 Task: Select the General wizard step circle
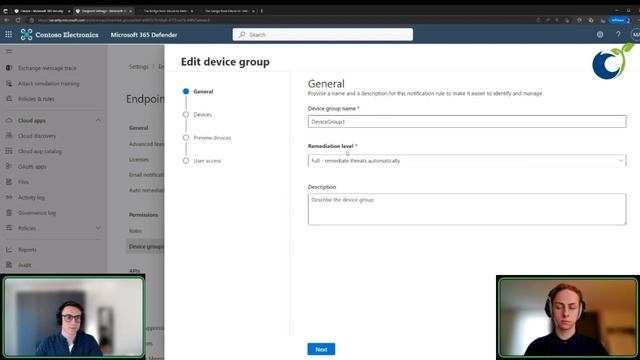186,91
